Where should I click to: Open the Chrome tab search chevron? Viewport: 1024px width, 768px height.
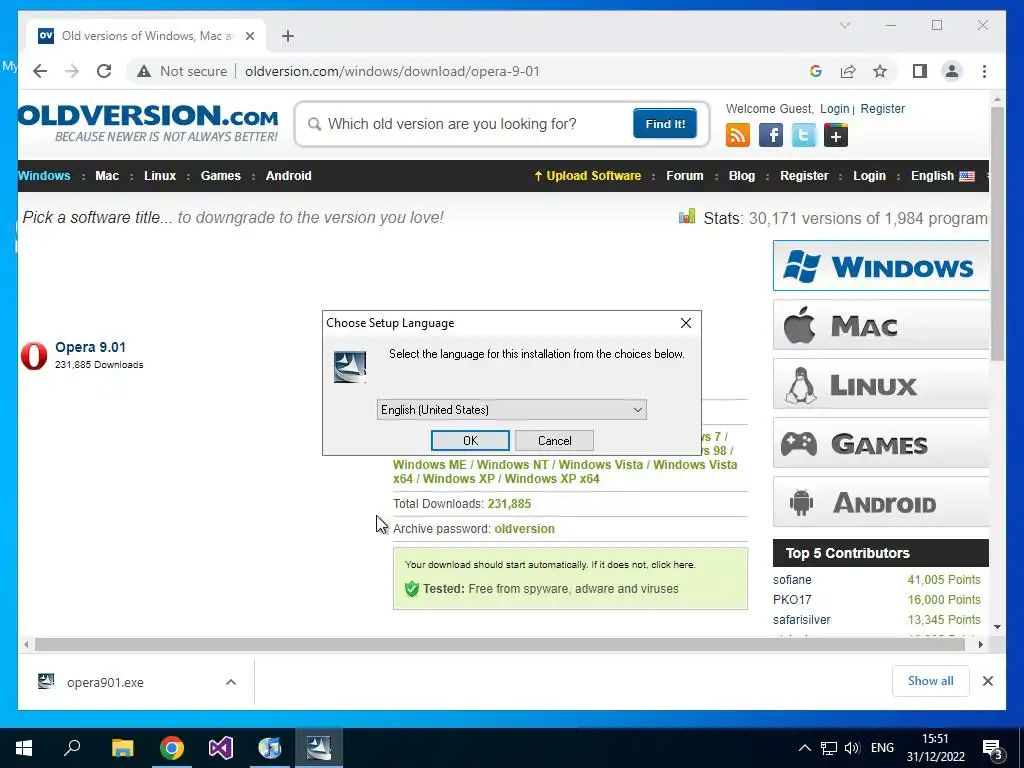click(844, 25)
